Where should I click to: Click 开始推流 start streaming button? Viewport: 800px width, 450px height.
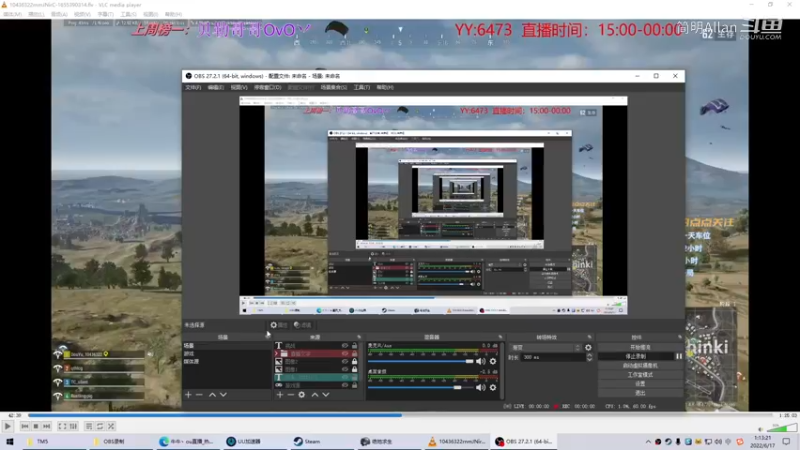tap(640, 347)
